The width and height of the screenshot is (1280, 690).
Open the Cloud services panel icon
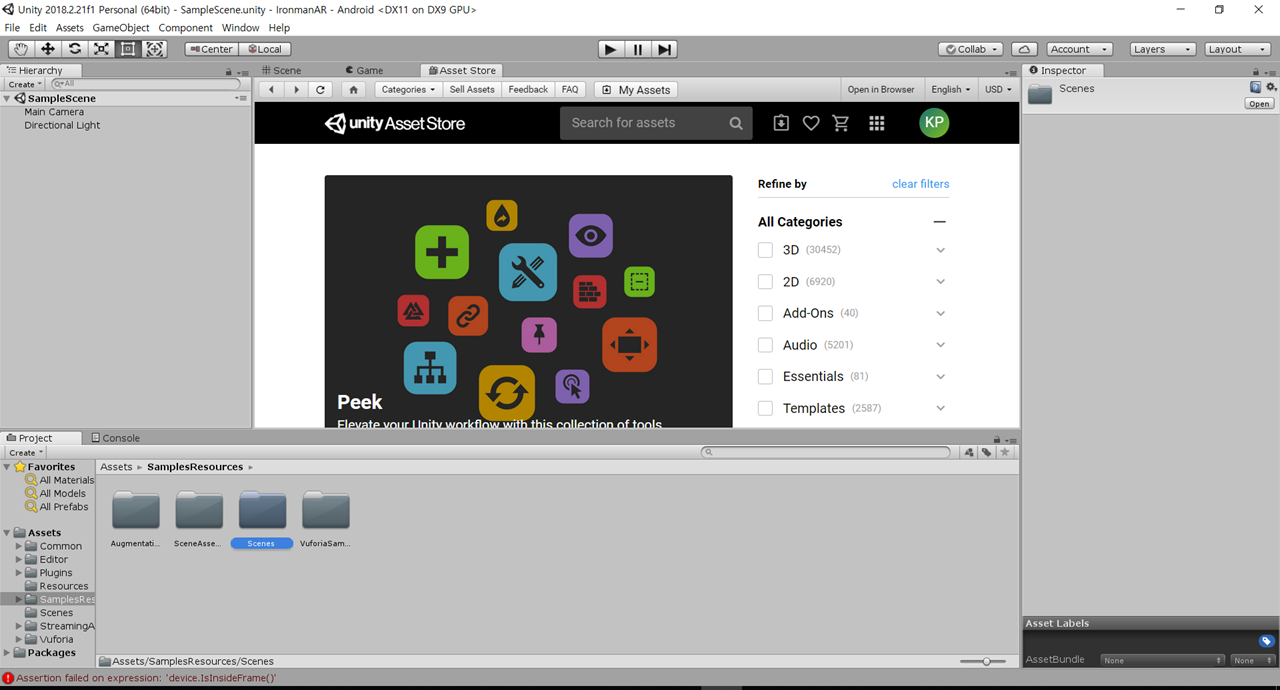tap(1024, 49)
